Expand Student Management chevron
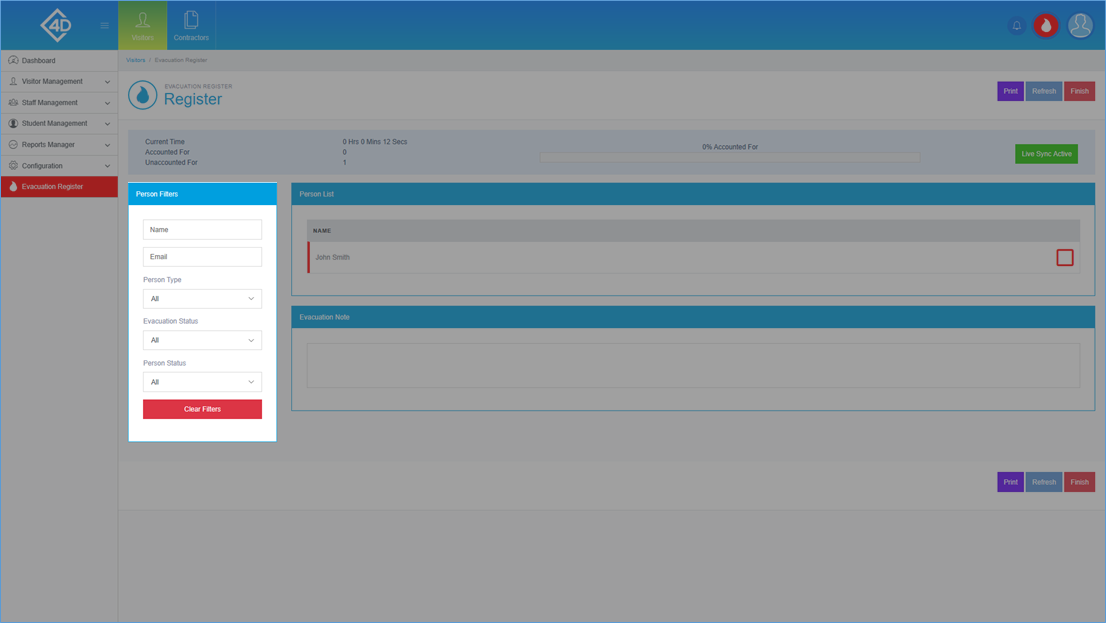This screenshot has width=1106, height=623. point(107,124)
